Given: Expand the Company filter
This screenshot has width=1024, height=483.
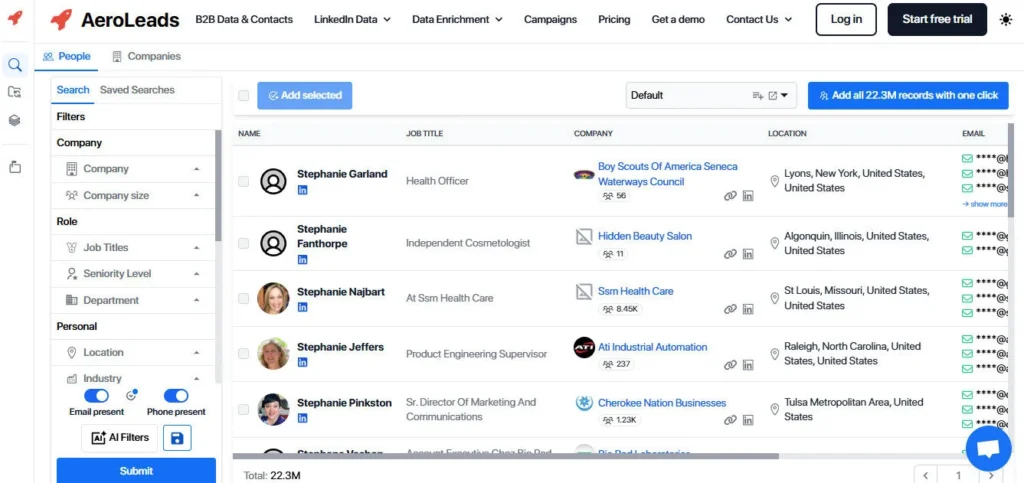Looking at the screenshot, I should (x=133, y=169).
